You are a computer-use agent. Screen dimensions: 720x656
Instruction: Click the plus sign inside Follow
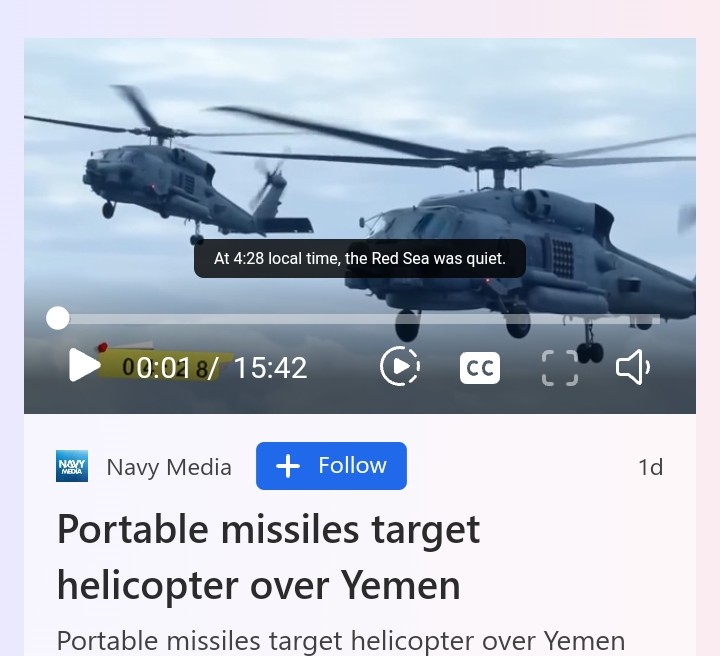(x=288, y=466)
